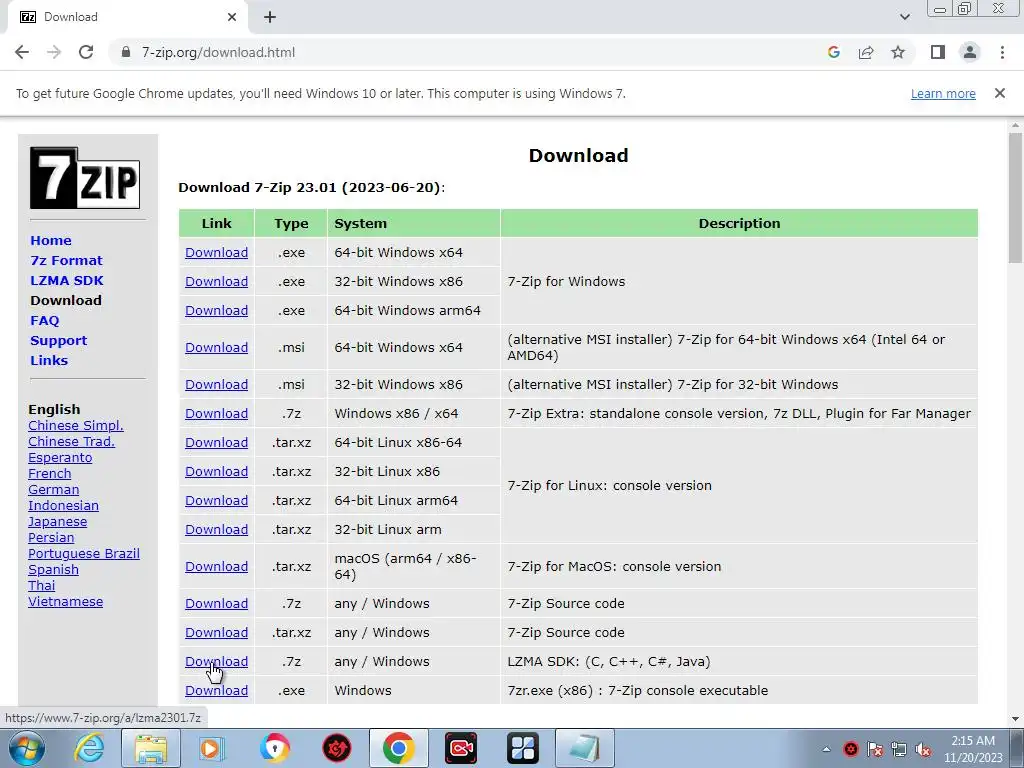Toggle the Chrome side panel icon
This screenshot has height=768, width=1024.
938,52
